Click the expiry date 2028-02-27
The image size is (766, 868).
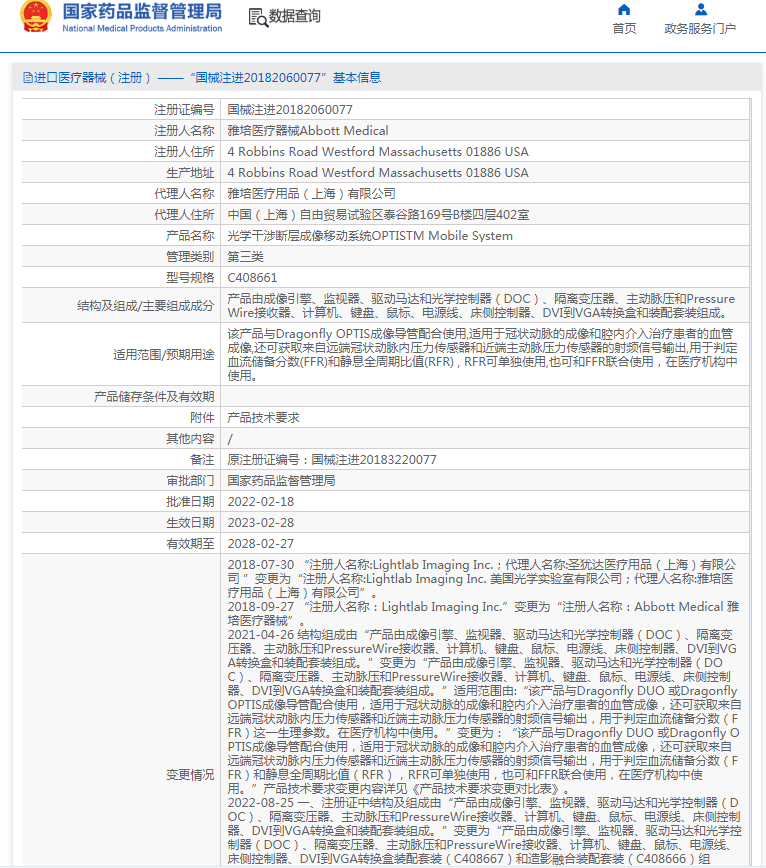point(261,544)
